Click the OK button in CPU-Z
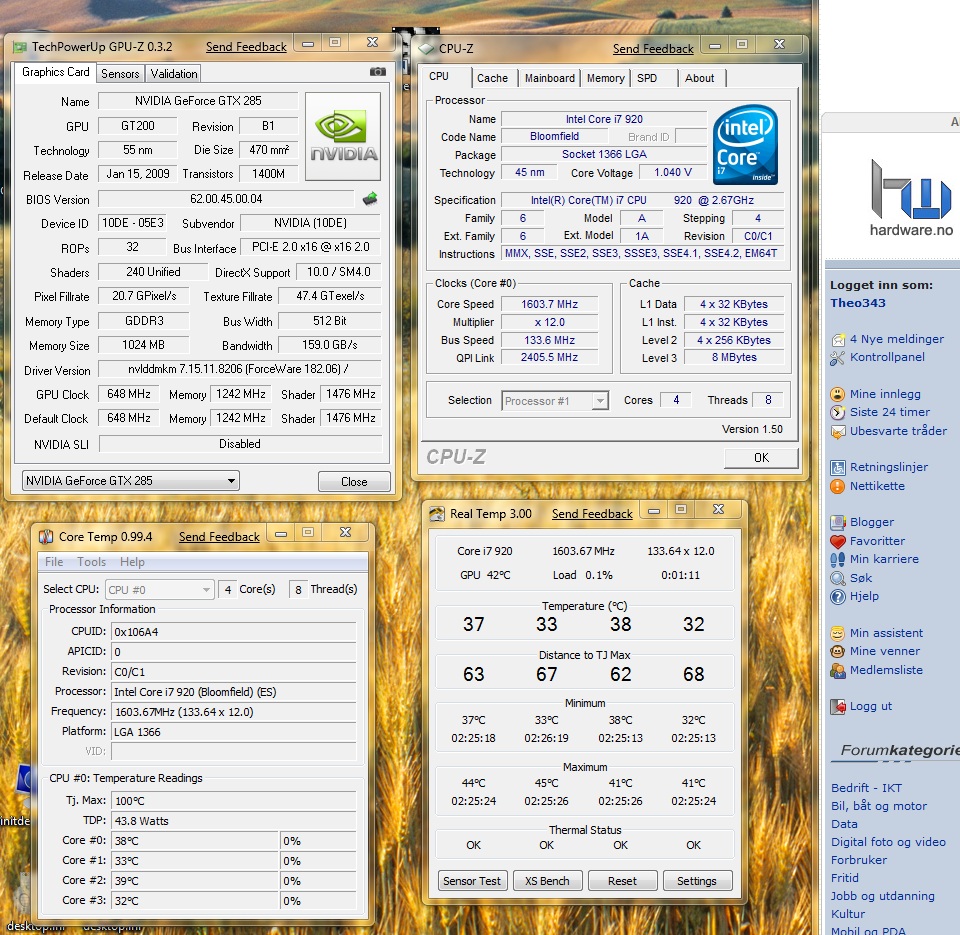The height and width of the screenshot is (935, 960). tap(761, 457)
